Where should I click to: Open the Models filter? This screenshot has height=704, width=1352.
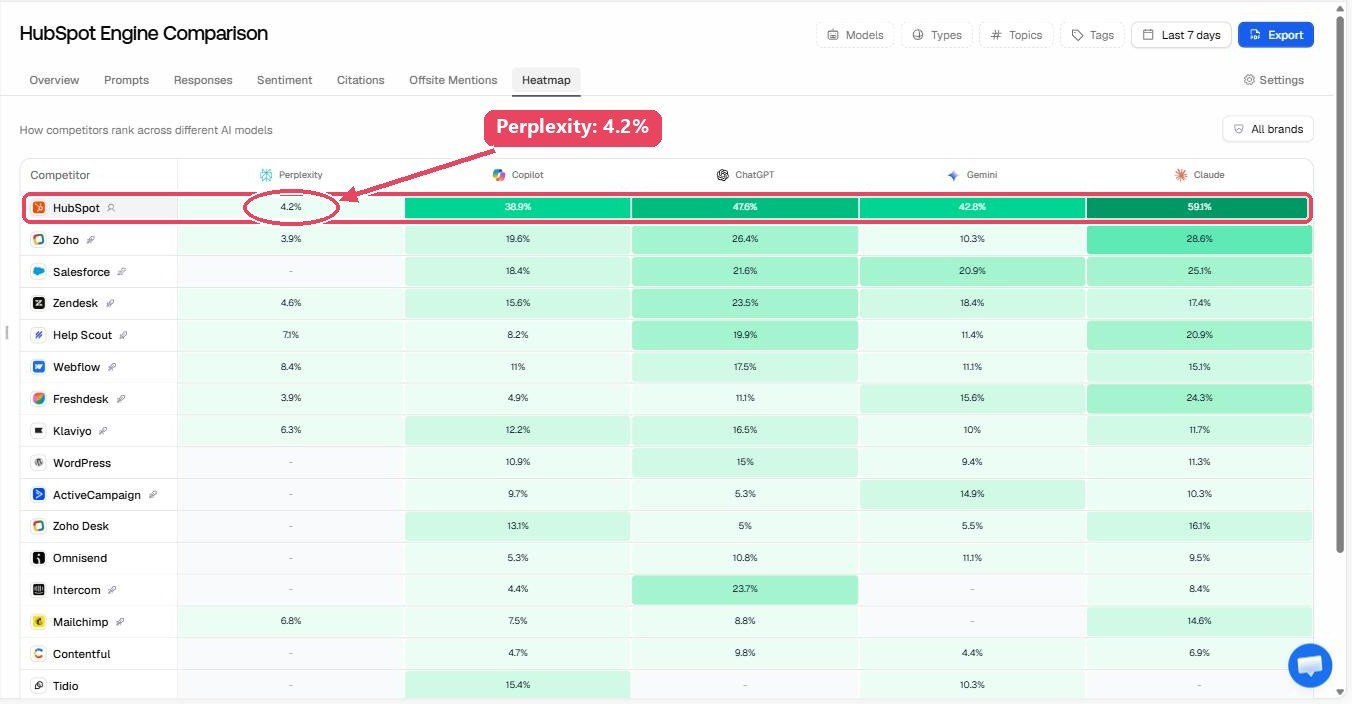coord(855,35)
